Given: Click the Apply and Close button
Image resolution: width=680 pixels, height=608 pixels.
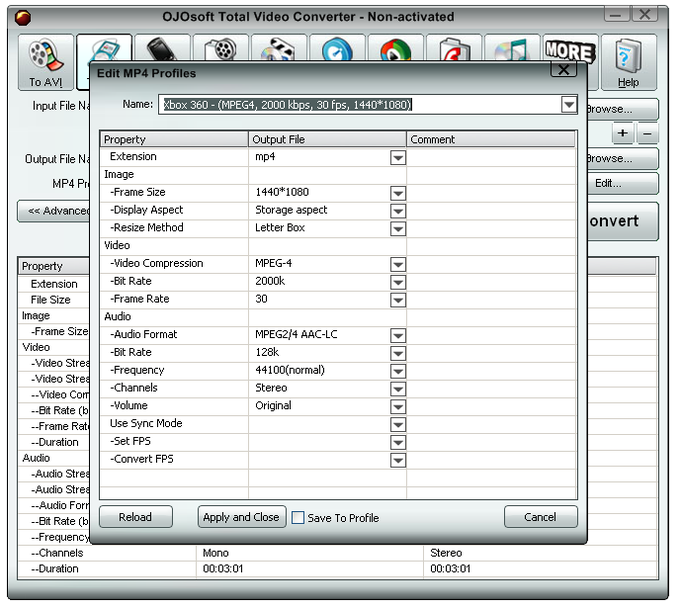Looking at the screenshot, I should [242, 517].
